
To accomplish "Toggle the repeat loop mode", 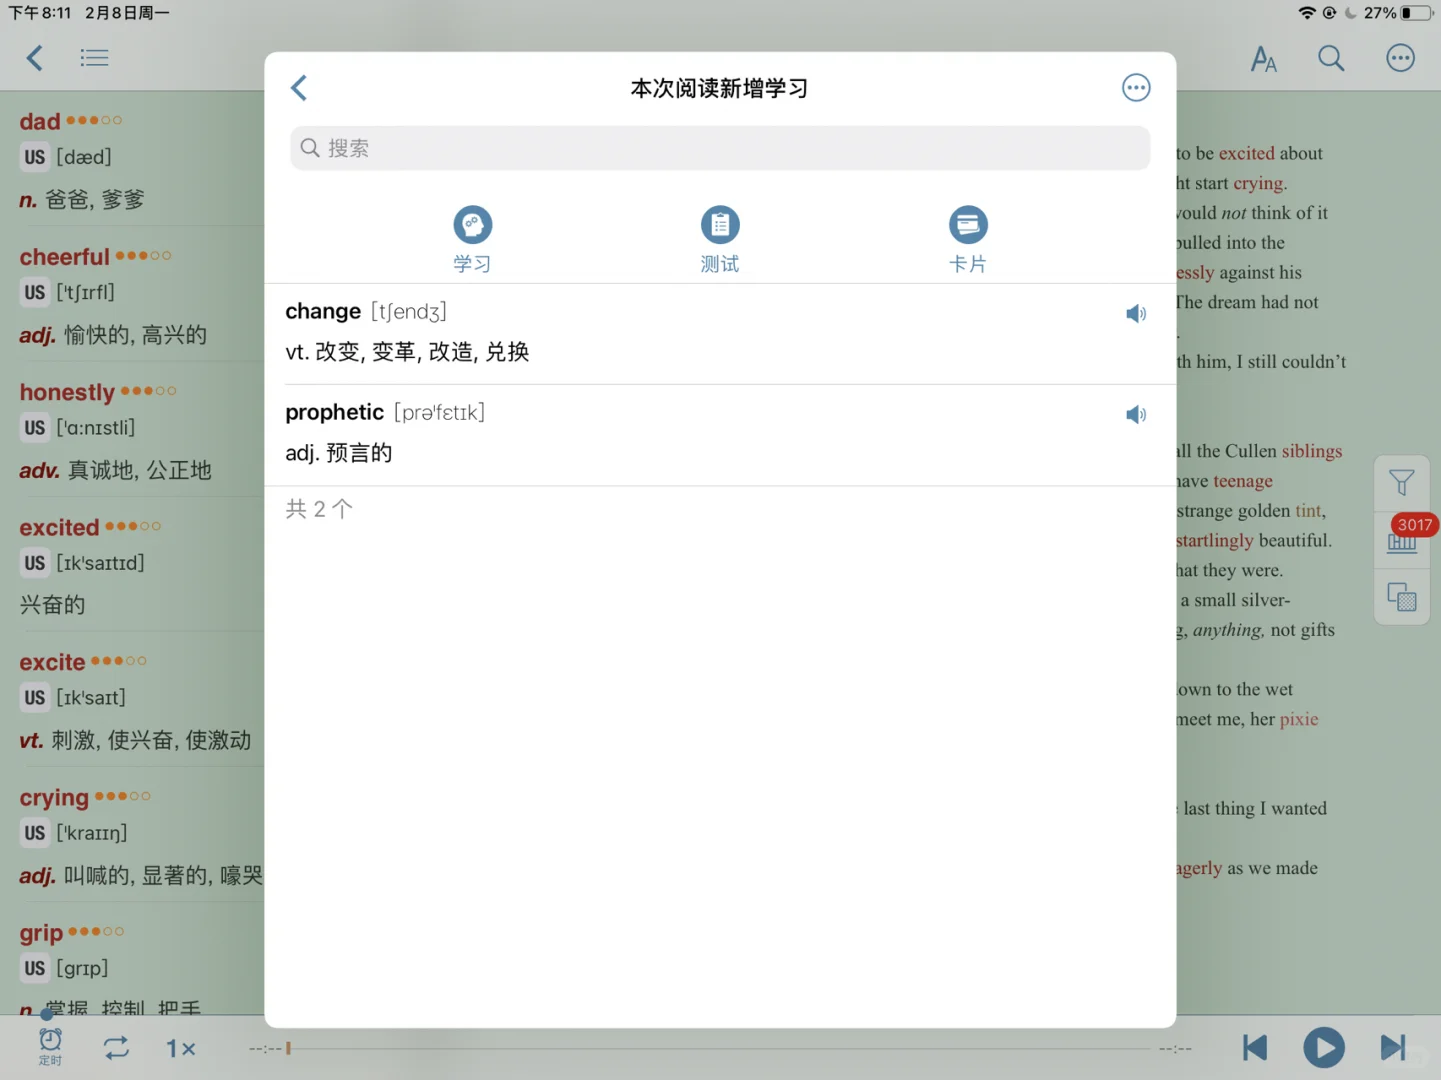I will 116,1048.
